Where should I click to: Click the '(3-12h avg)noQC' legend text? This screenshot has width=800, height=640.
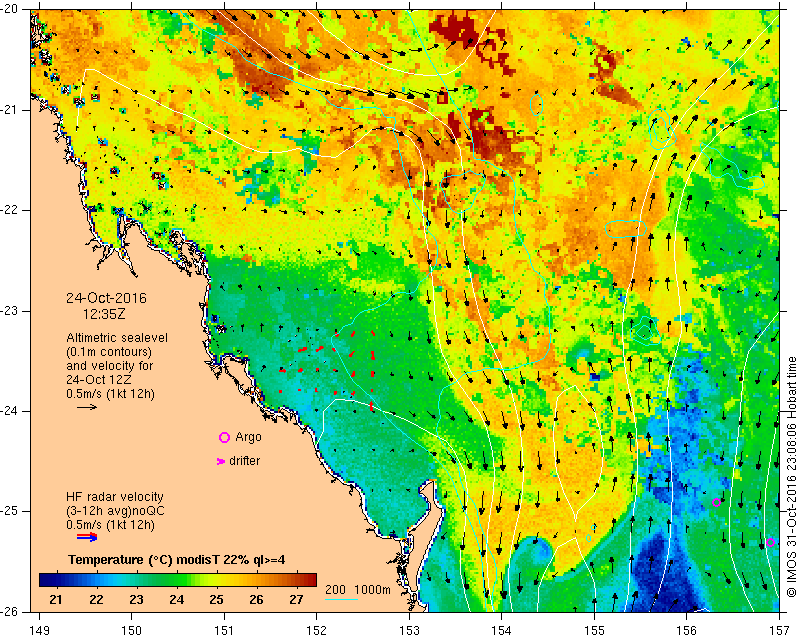pos(115,511)
